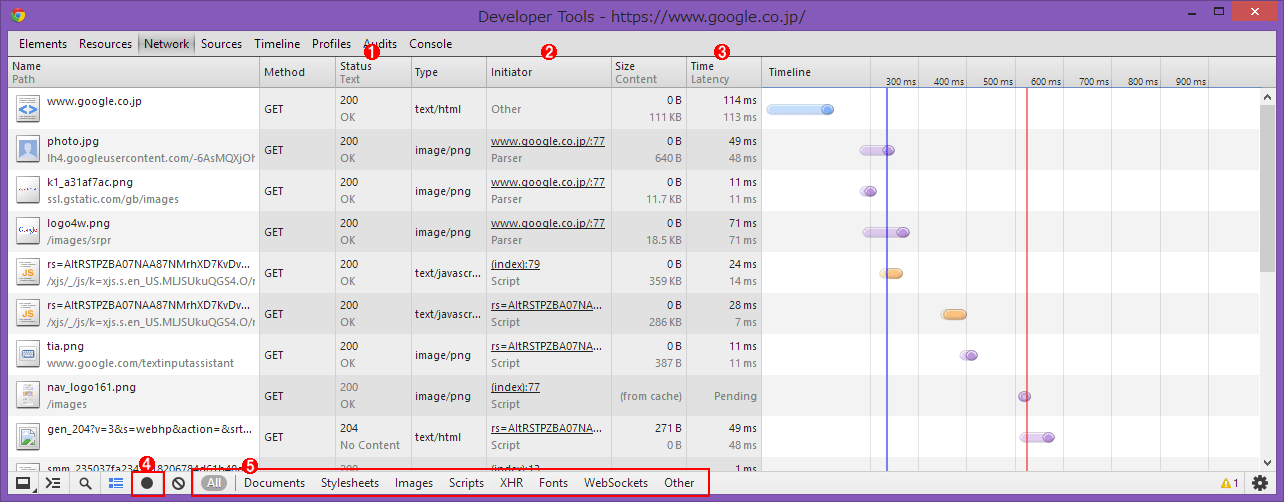Viewport: 1284px width, 502px height.
Task: Click the k1_a31af7ac.png thumbnail icon
Action: point(28,191)
